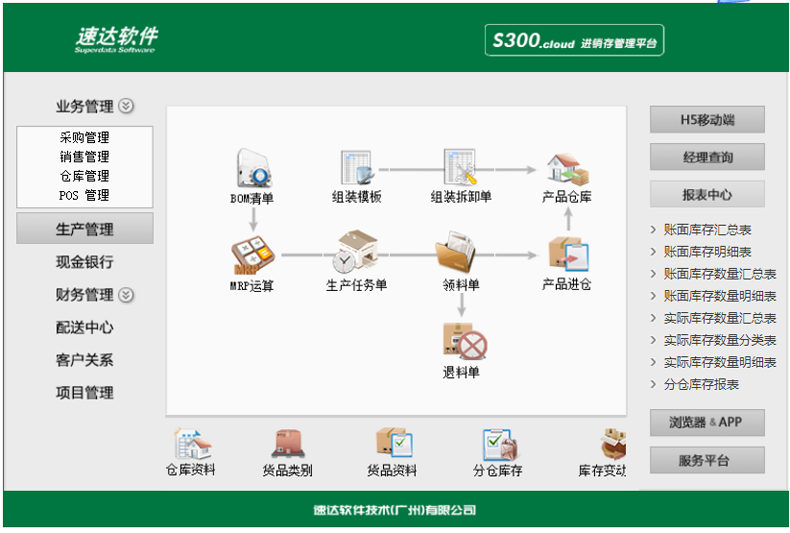
Task: Open the BOM清单 icon
Action: 254,168
